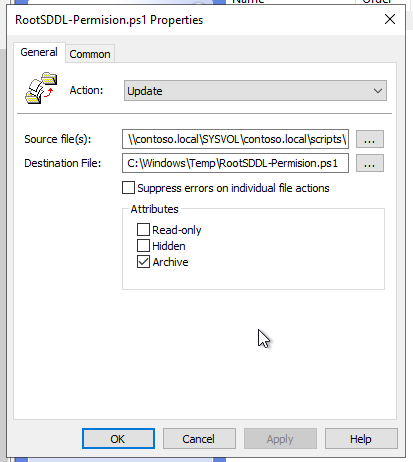413x462 pixels.
Task: Open the Action dropdown arrow
Action: pyautogui.click(x=378, y=91)
